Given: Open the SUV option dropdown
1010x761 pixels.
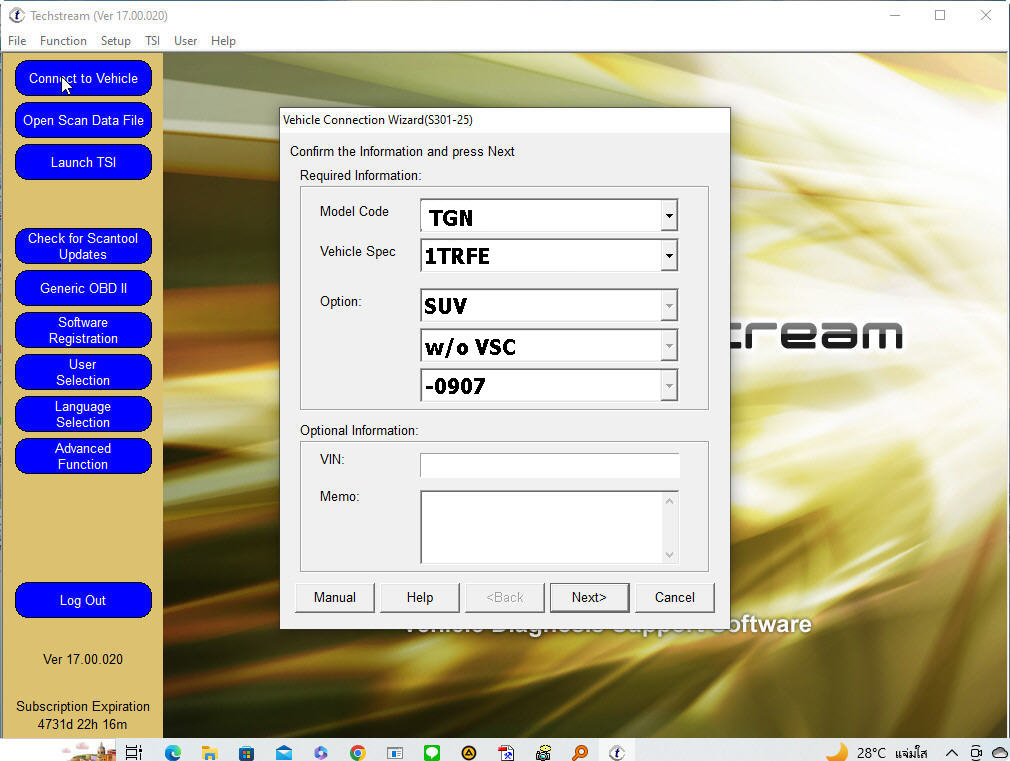Looking at the screenshot, I should 669,306.
